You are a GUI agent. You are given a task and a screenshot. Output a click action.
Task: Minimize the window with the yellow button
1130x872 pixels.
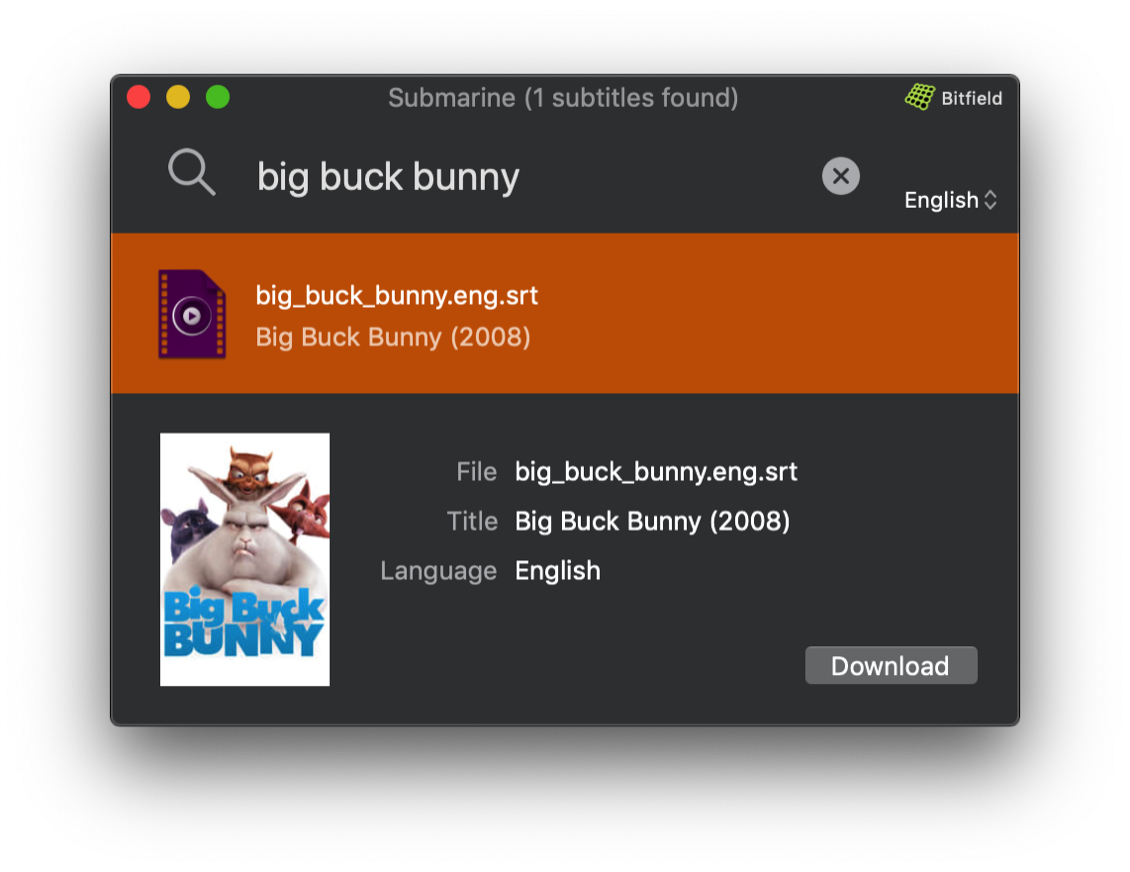click(178, 97)
